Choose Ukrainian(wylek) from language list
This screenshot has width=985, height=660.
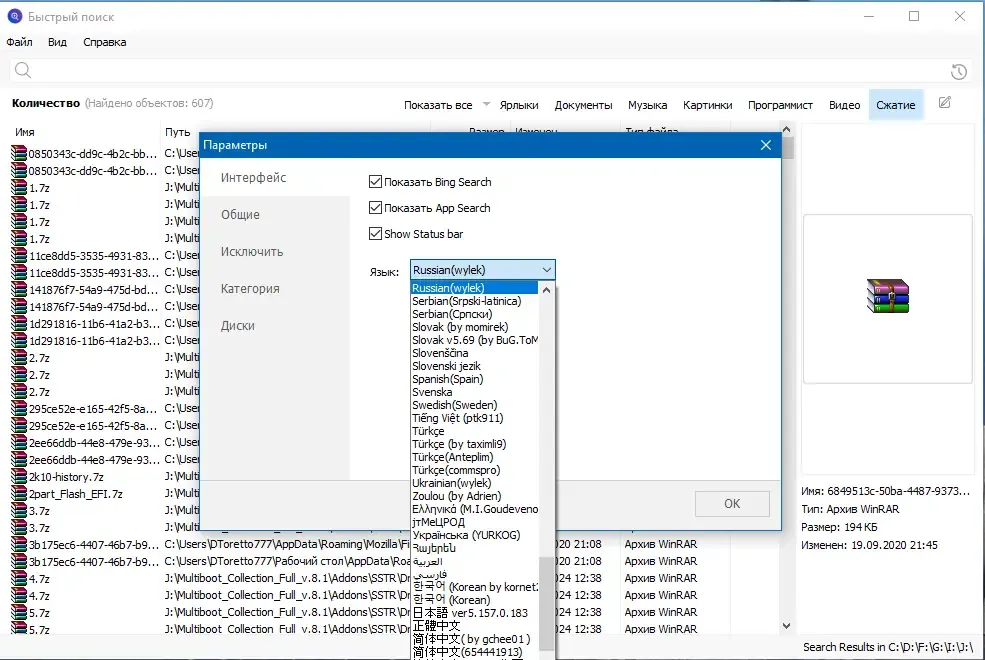452,483
